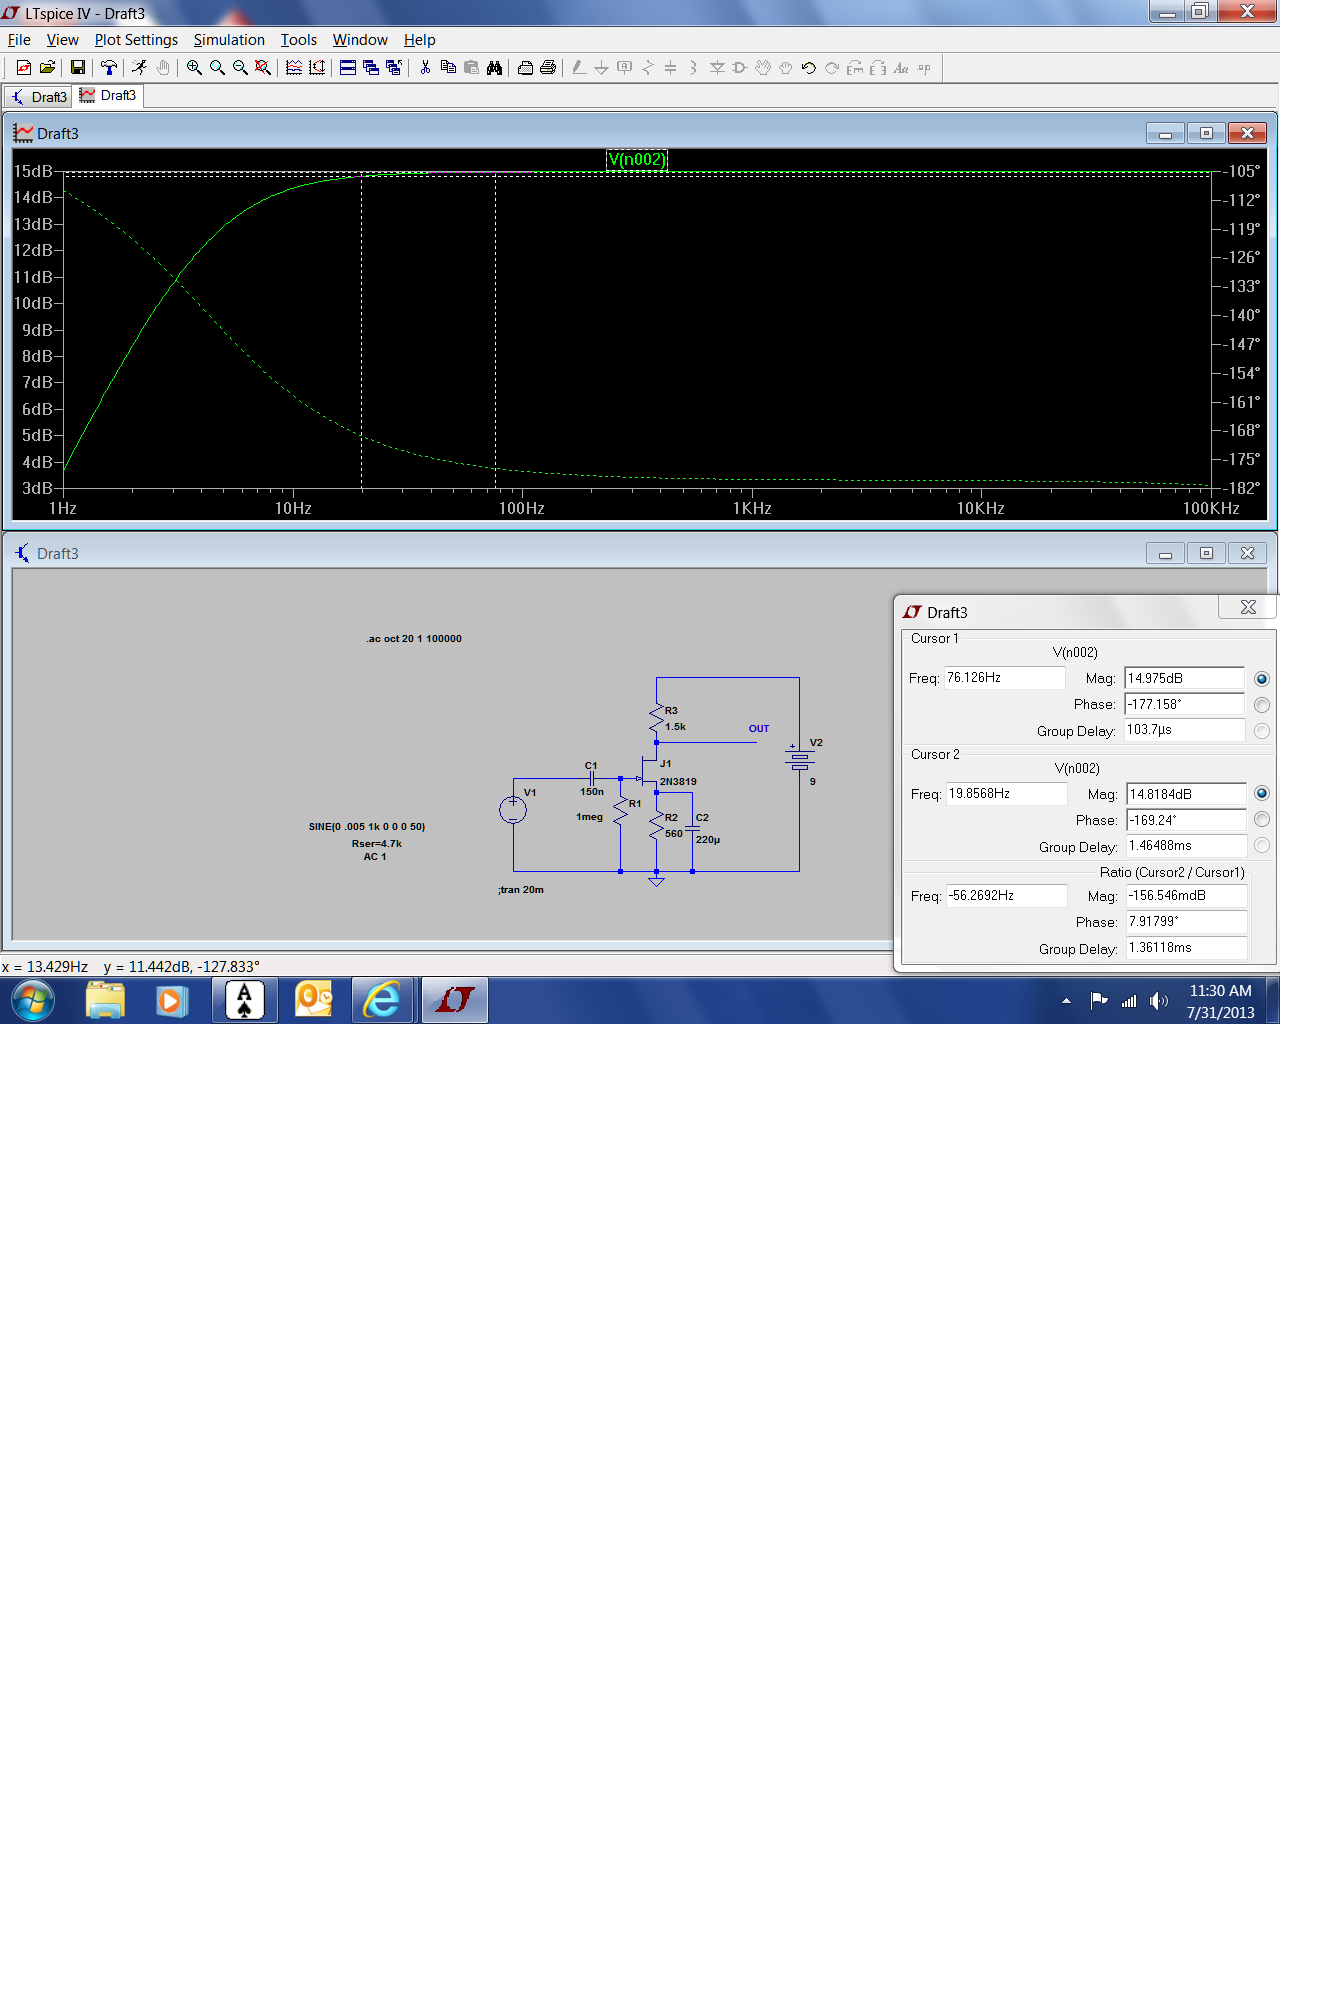
Task: Click the Component gate symbol icon
Action: pos(740,68)
